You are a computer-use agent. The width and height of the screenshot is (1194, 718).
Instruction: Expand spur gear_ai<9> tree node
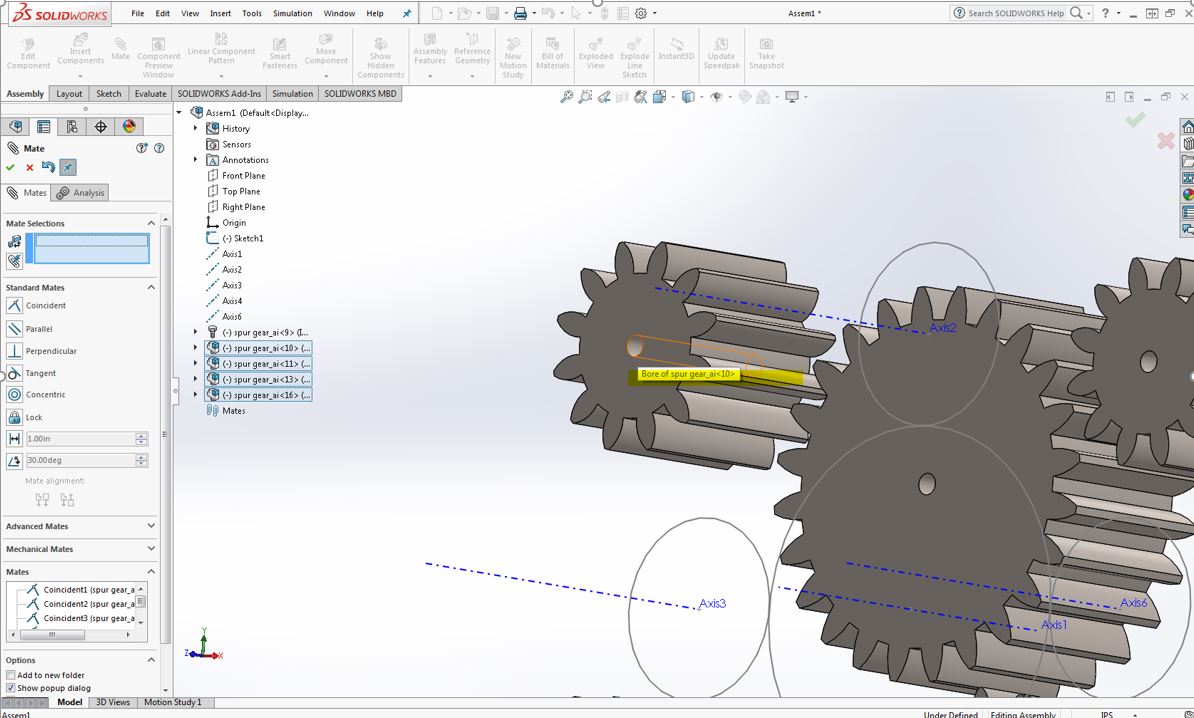click(x=196, y=332)
